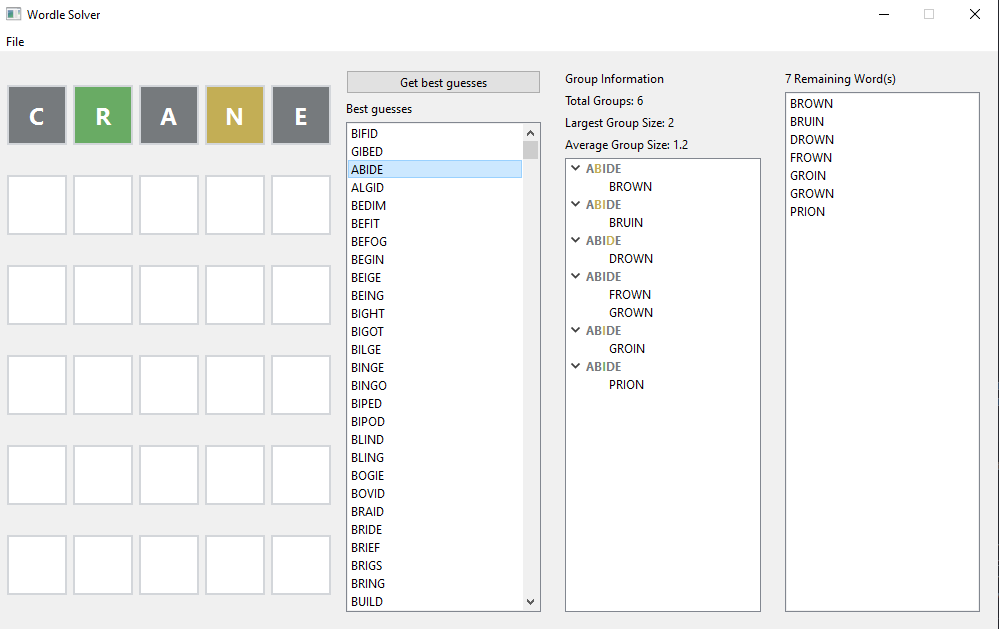Choose BEDIM from the Best guesses list
Image resolution: width=999 pixels, height=629 pixels.
435,206
